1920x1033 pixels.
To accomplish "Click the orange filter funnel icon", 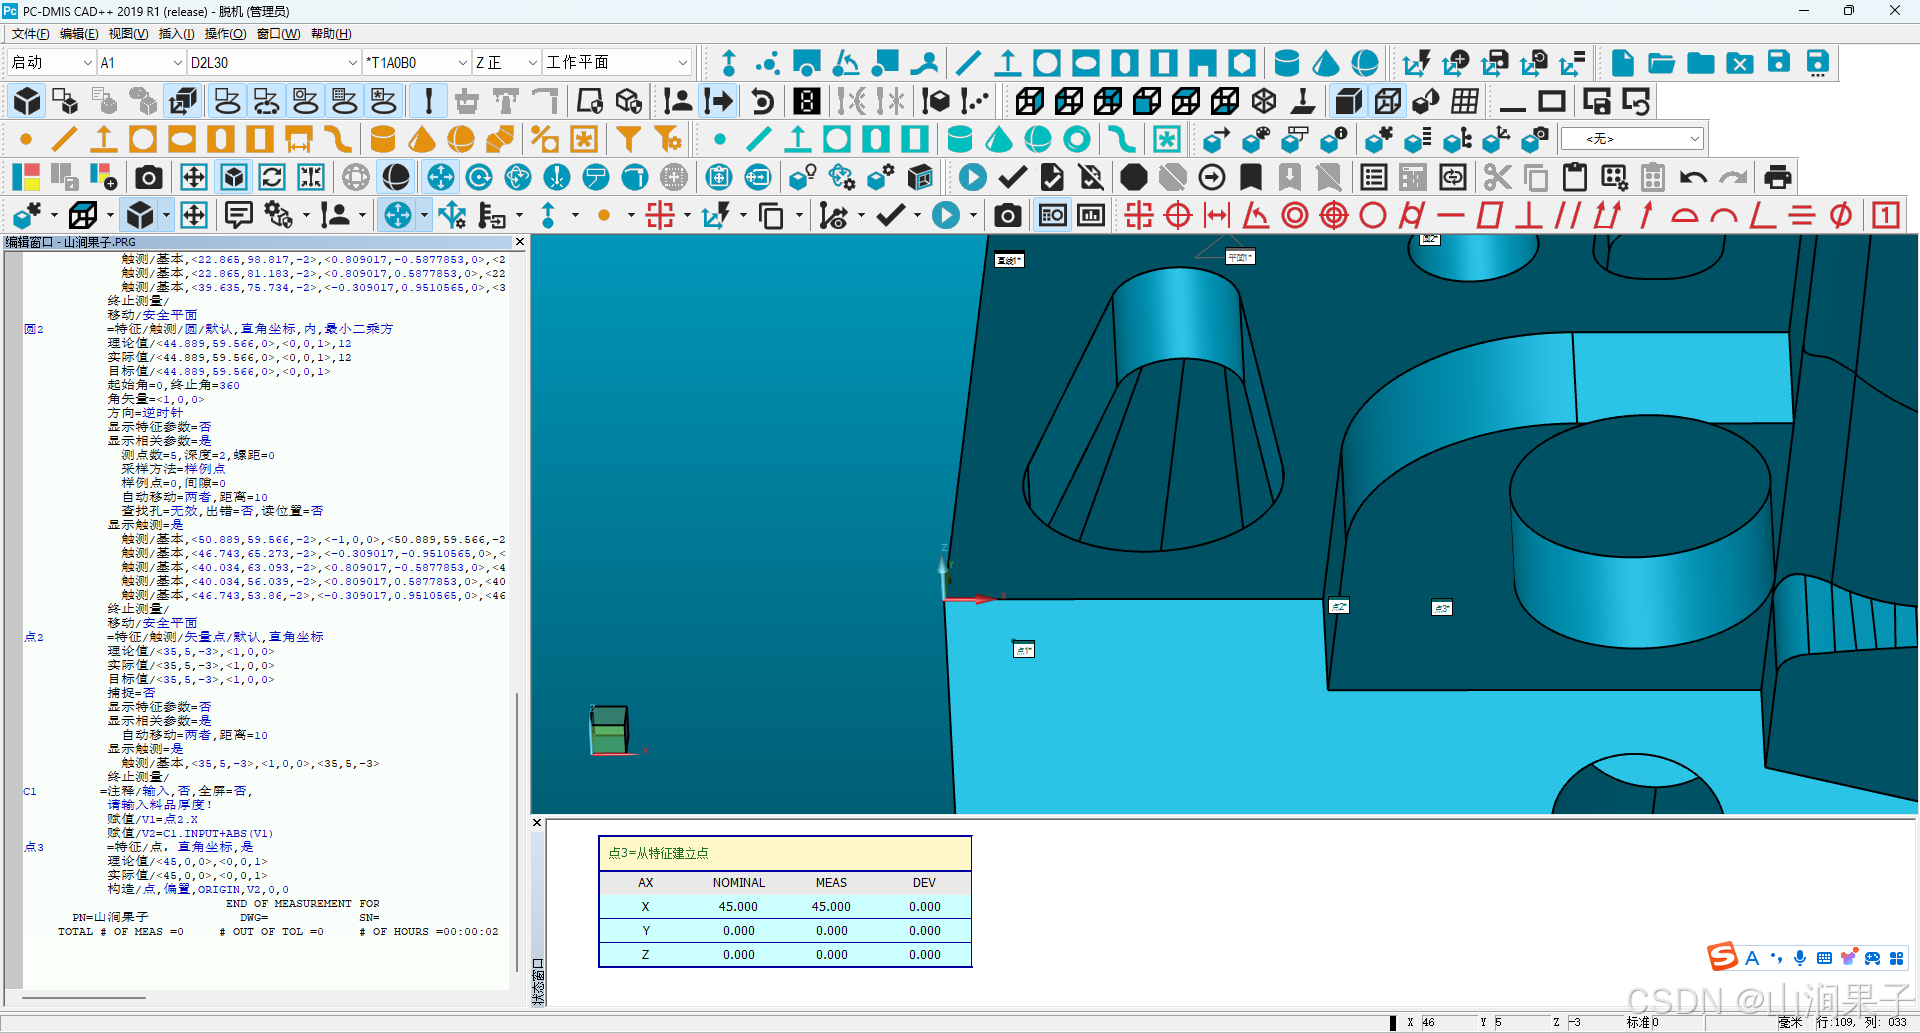I will (628, 139).
